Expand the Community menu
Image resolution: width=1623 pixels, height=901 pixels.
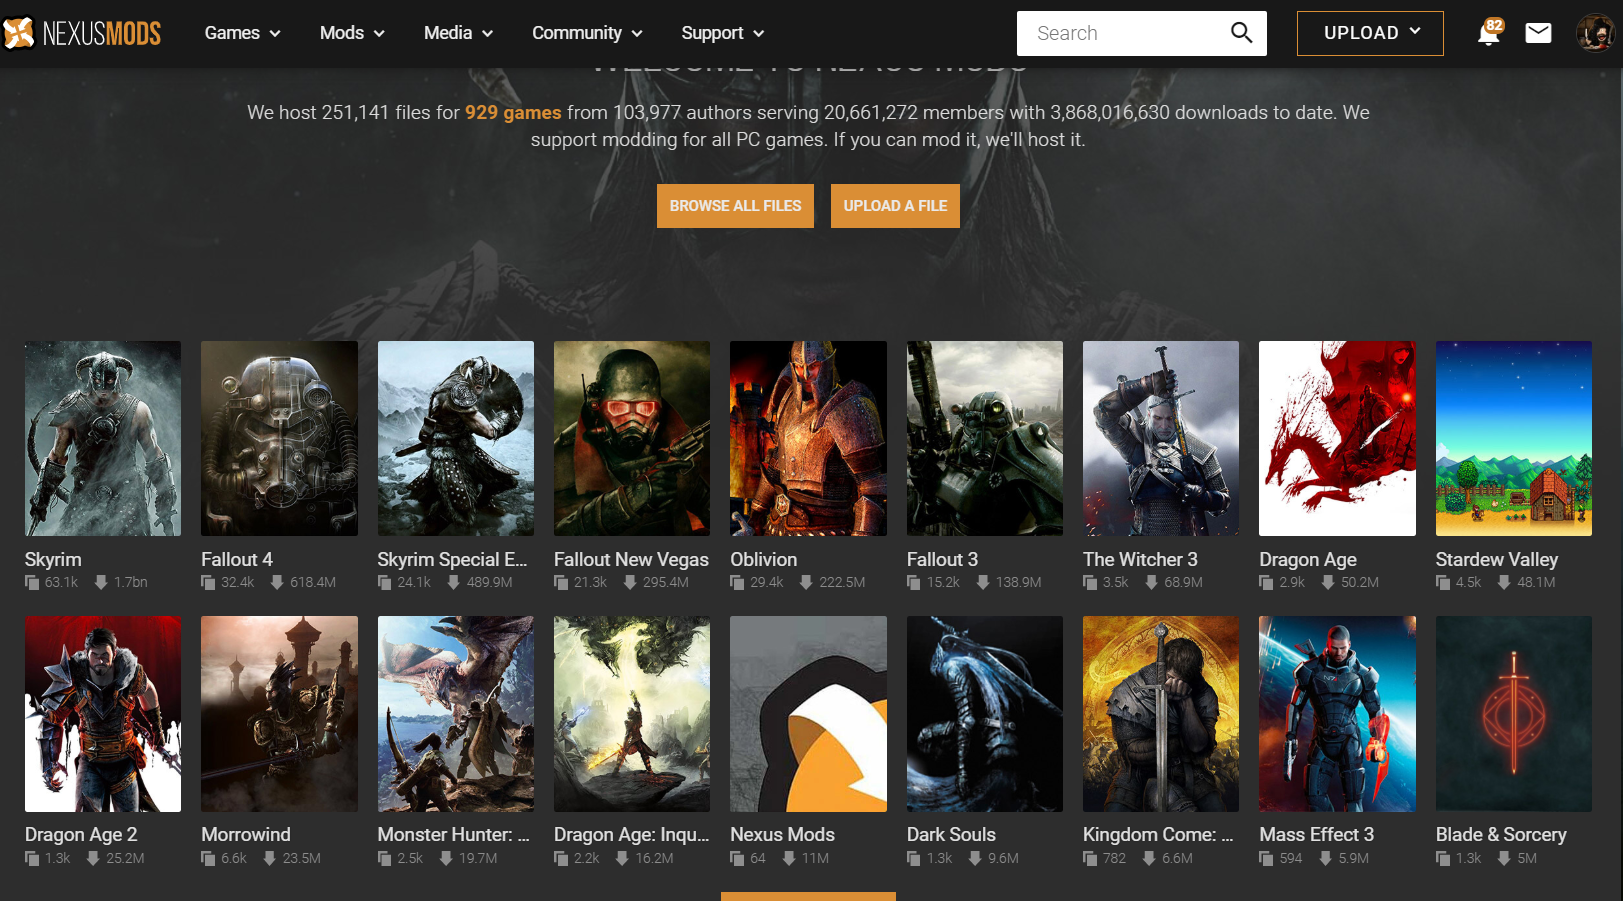click(587, 33)
